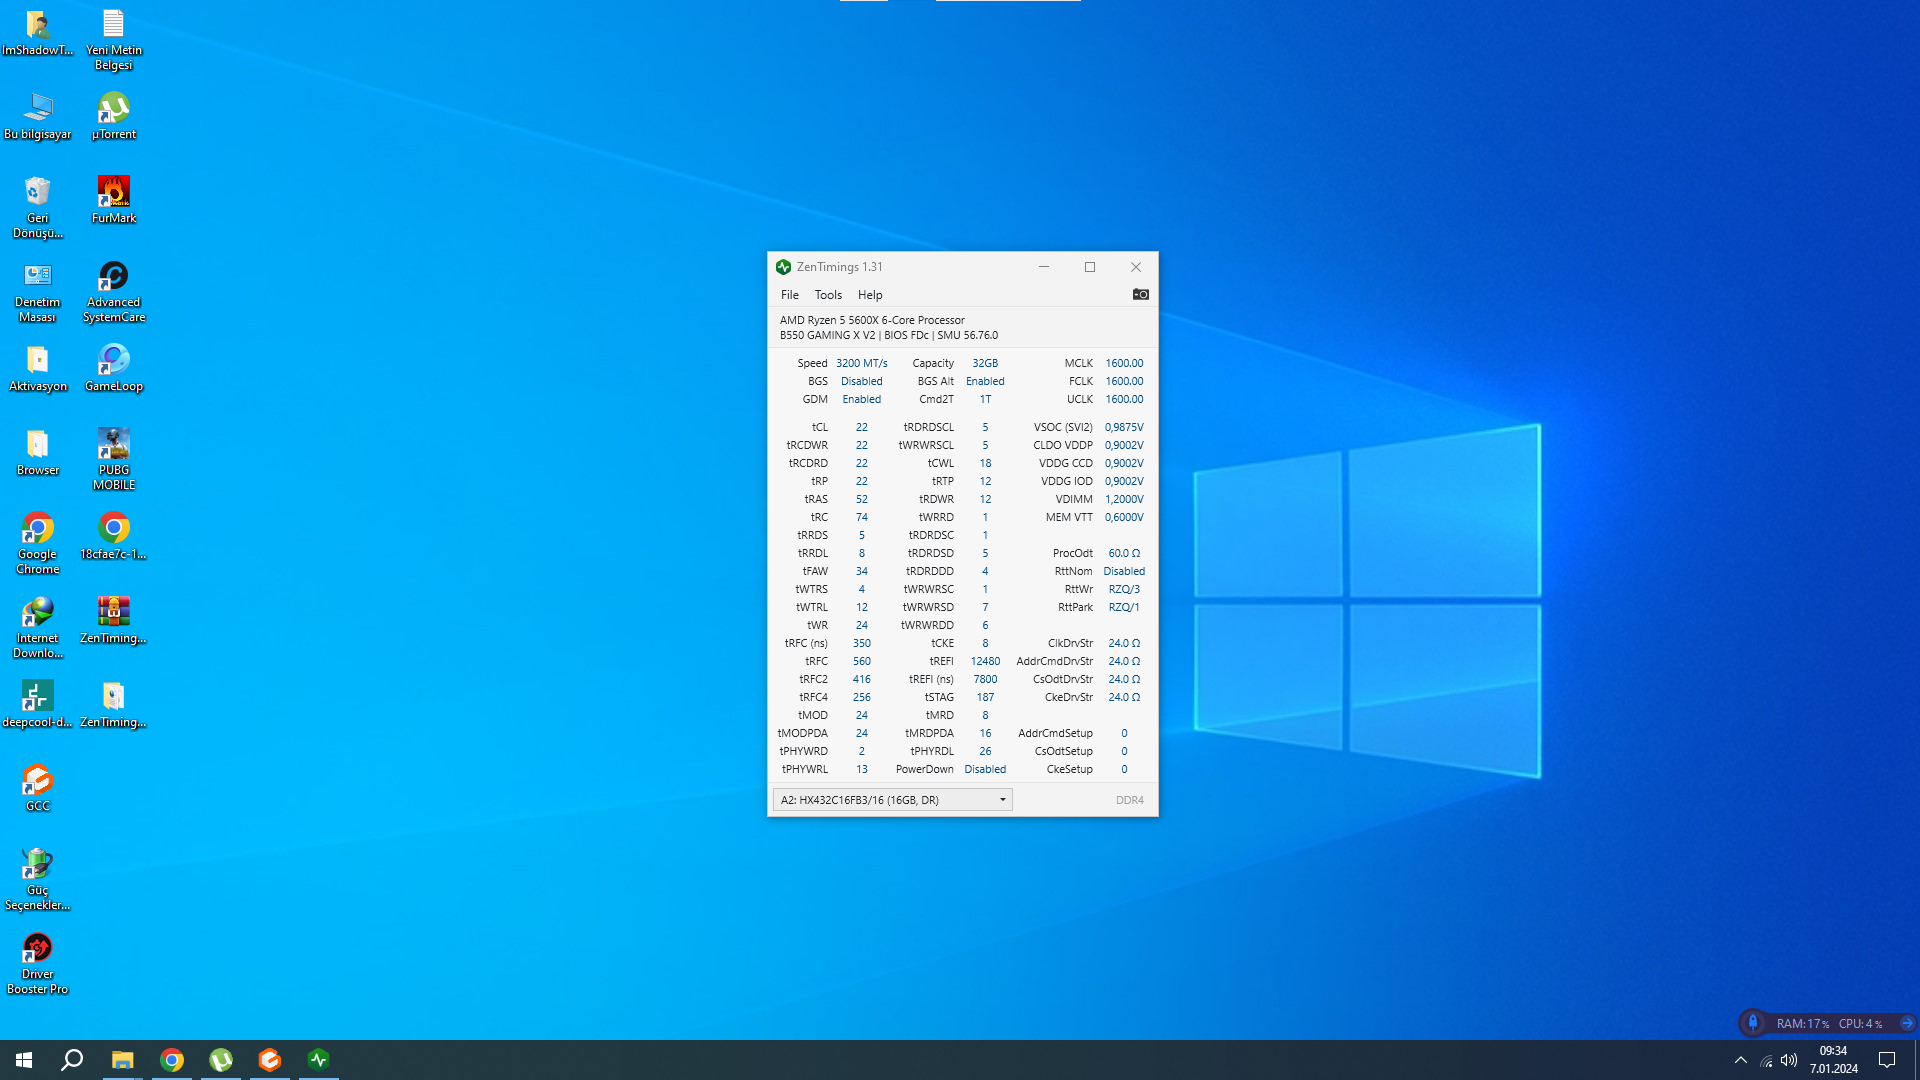Maximize the ZenTimings window
Screen dimensions: 1920x1080
[x=1090, y=267]
